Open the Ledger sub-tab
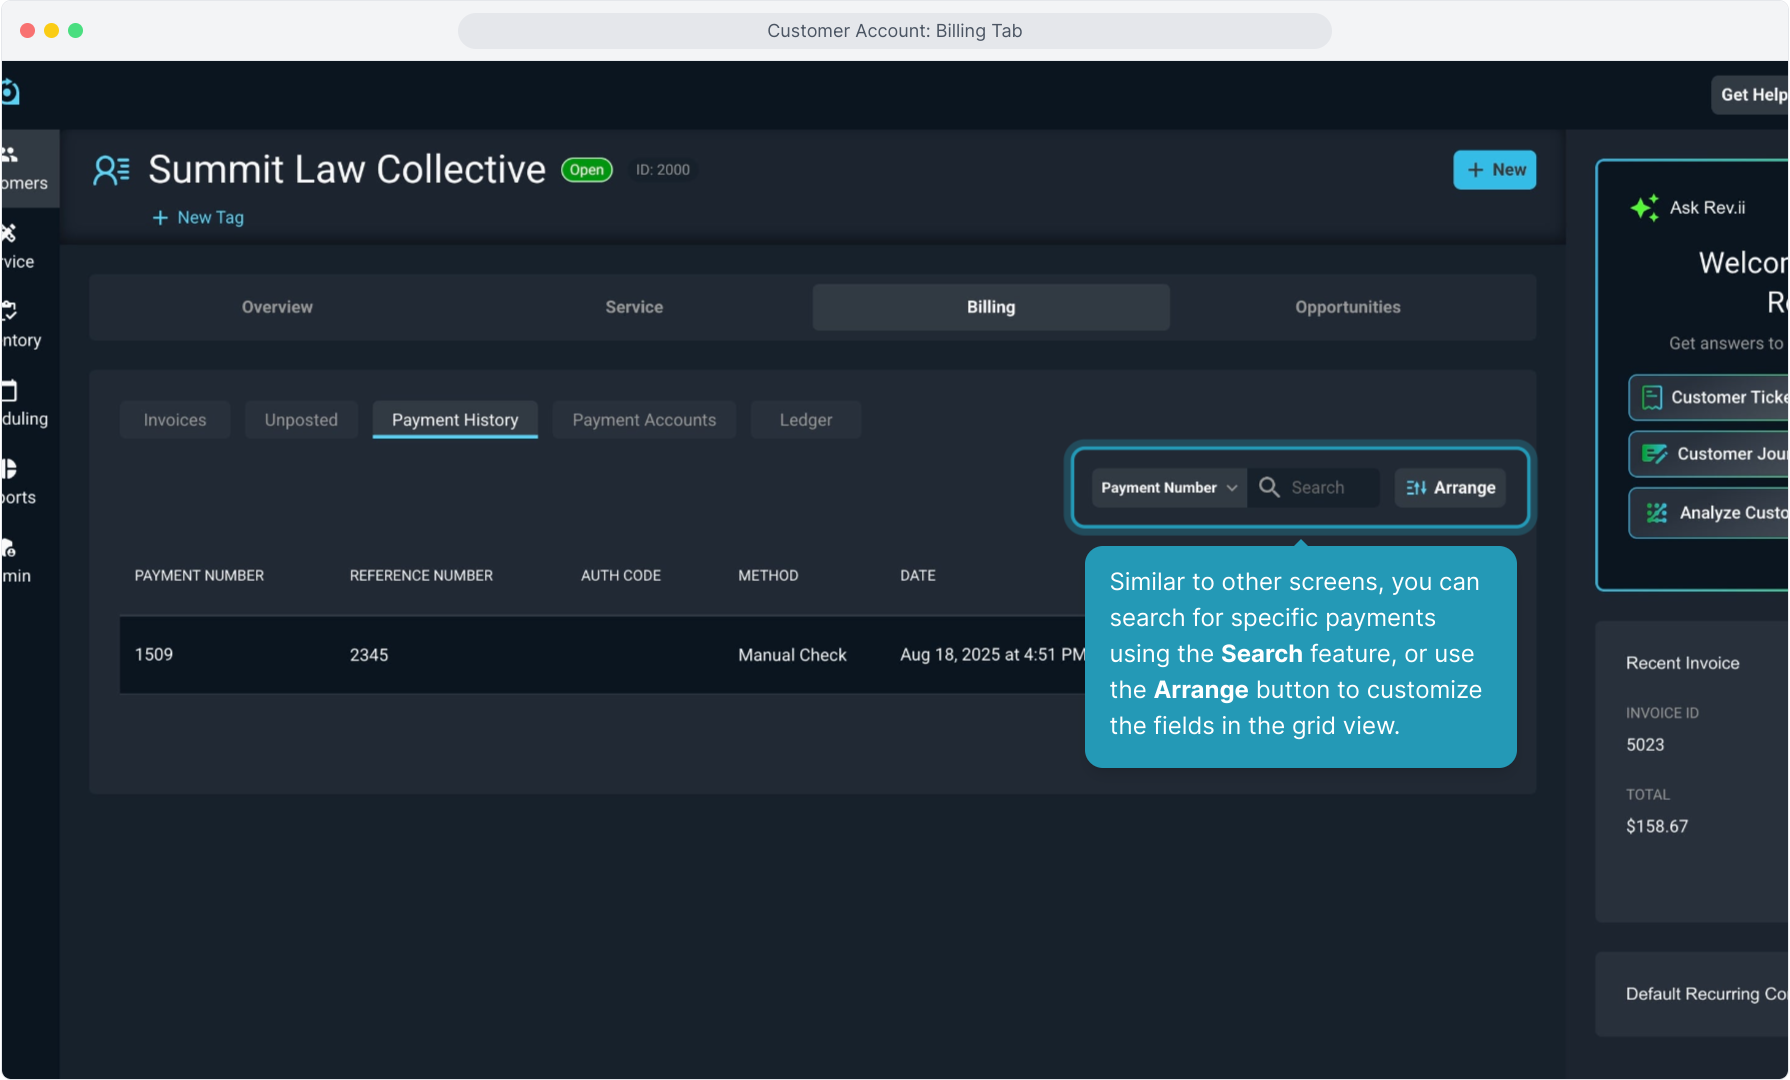 [805, 420]
